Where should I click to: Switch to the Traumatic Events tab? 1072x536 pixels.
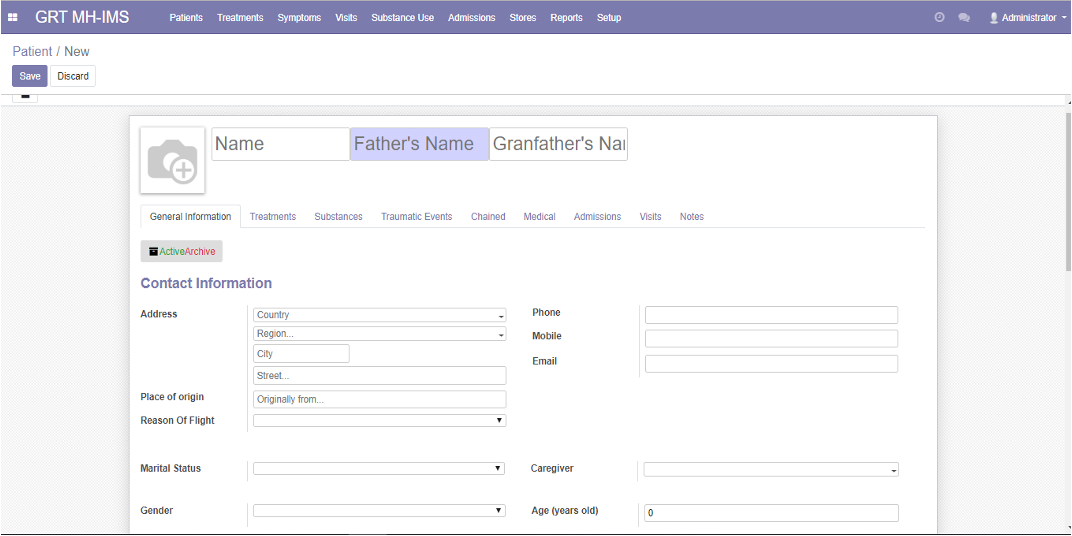pos(416,217)
